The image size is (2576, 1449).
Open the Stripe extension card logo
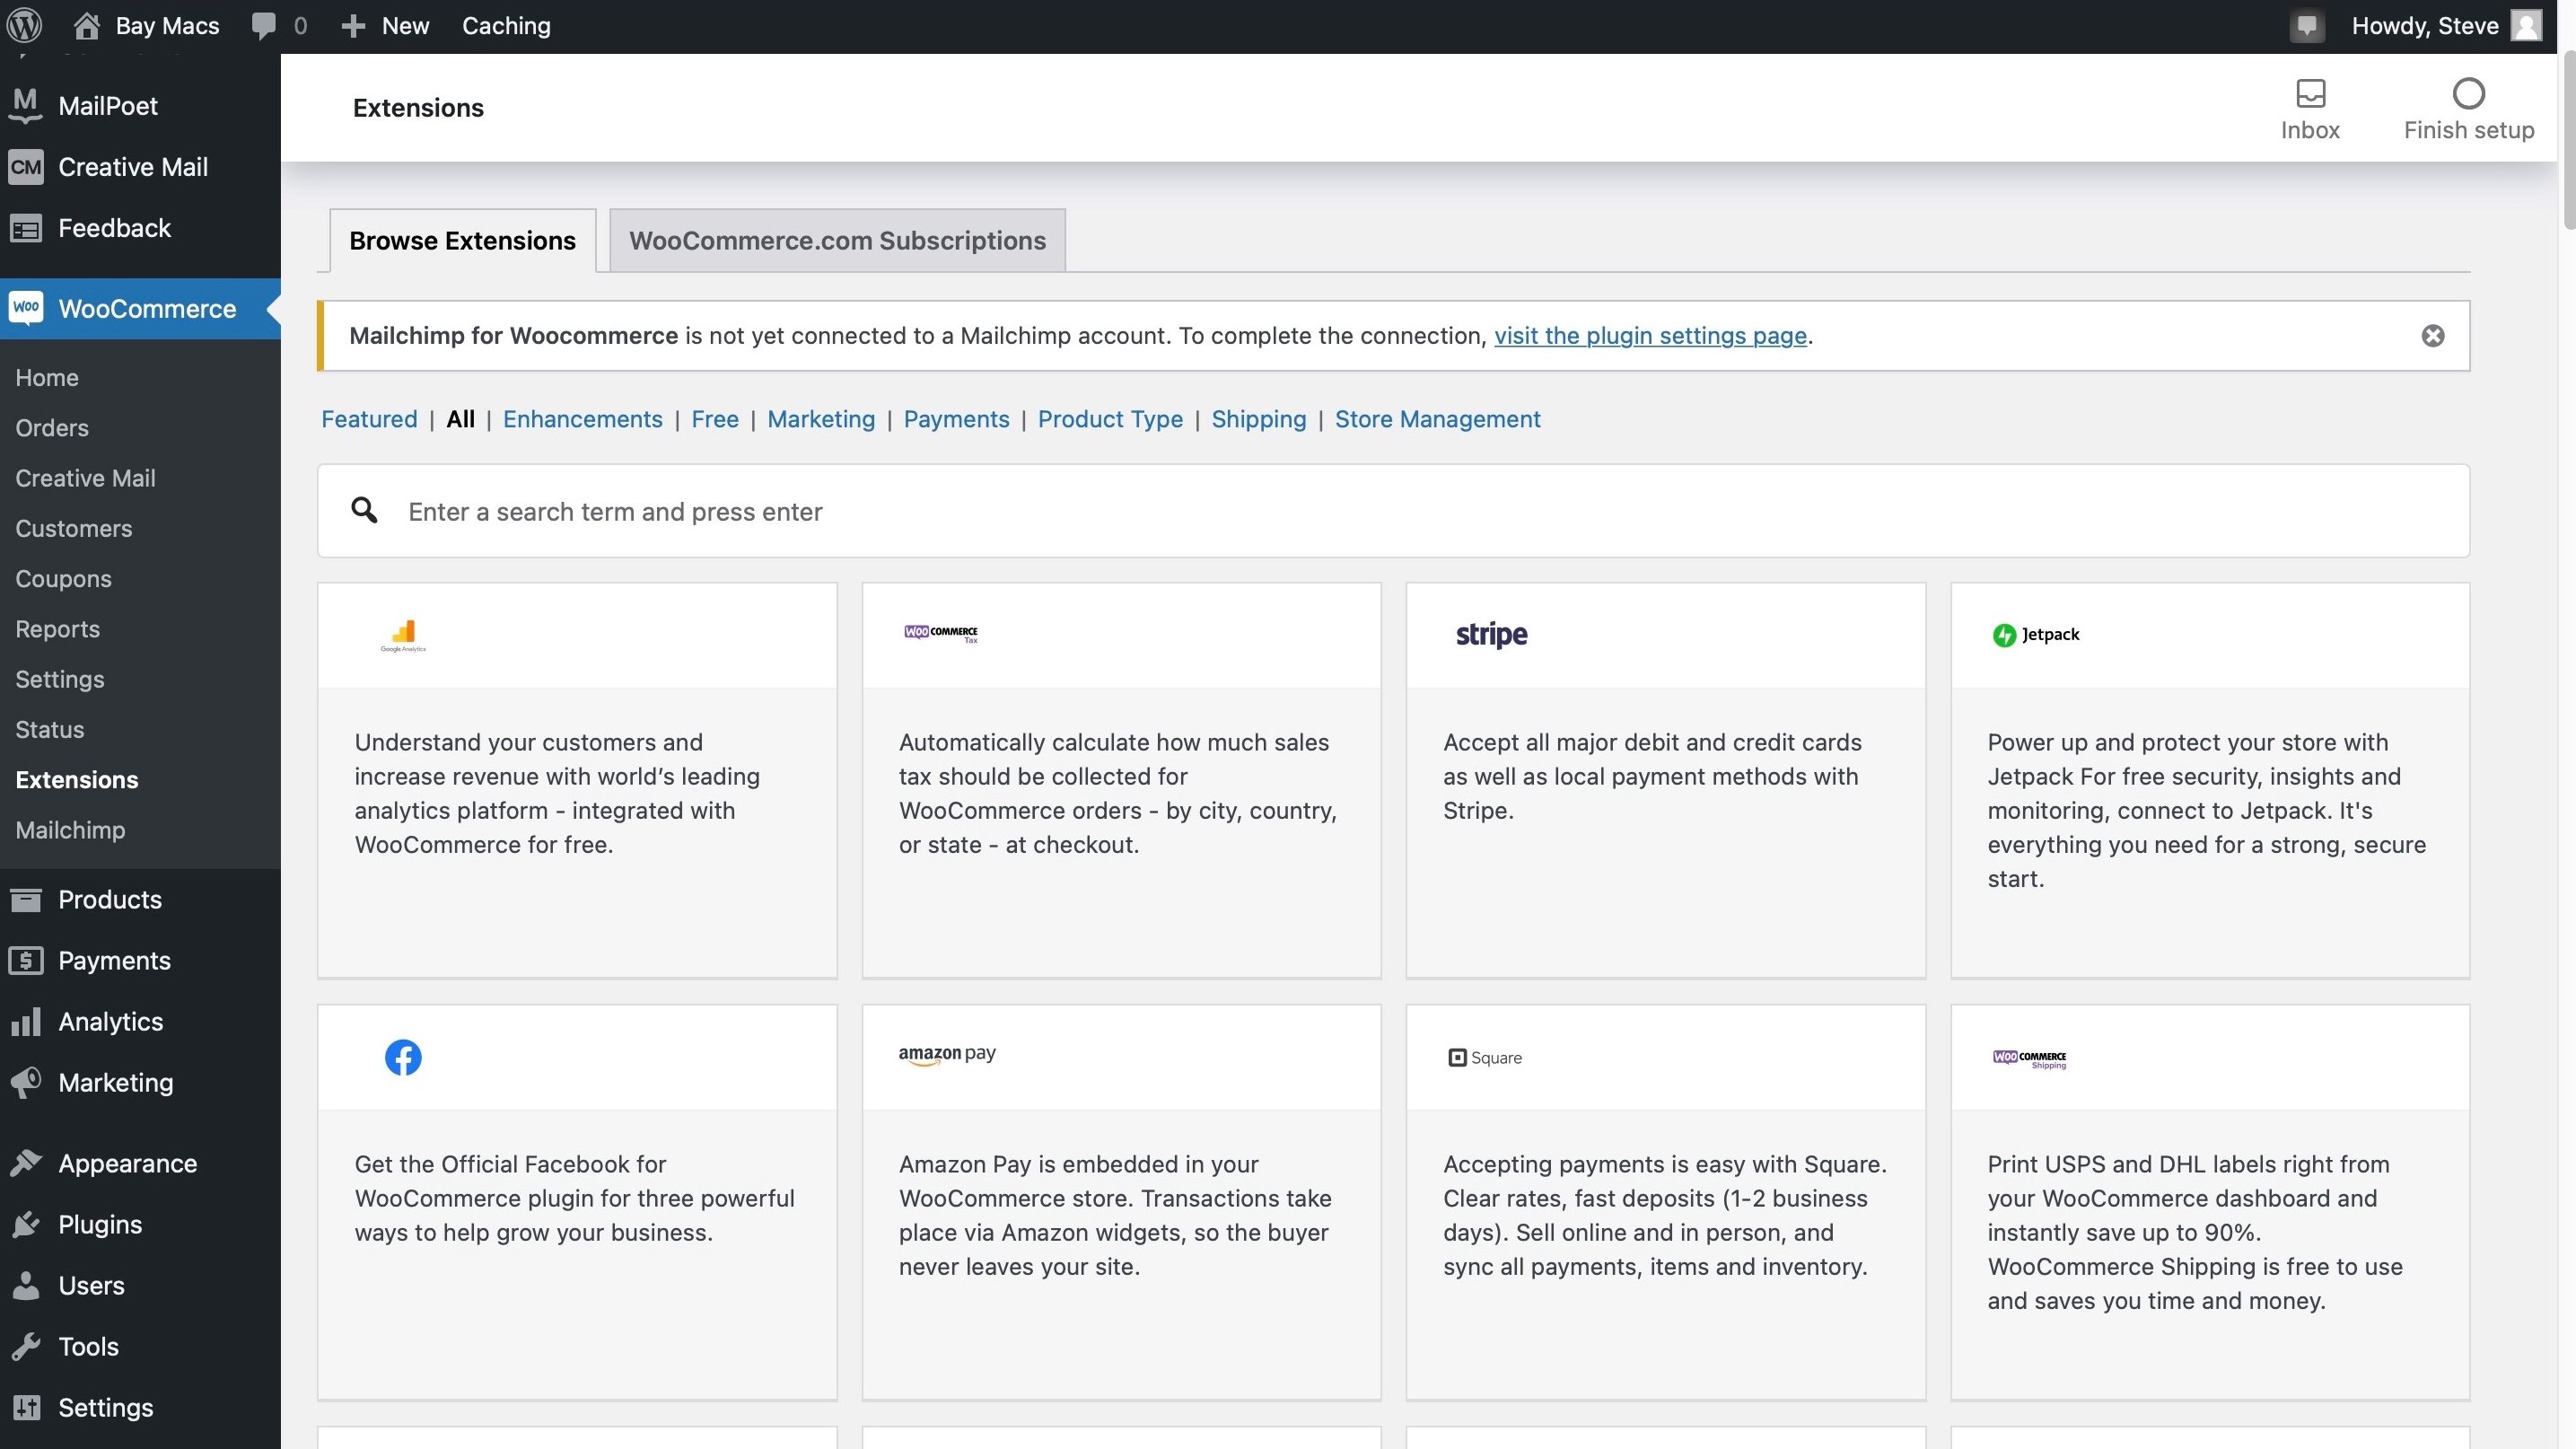click(1491, 635)
